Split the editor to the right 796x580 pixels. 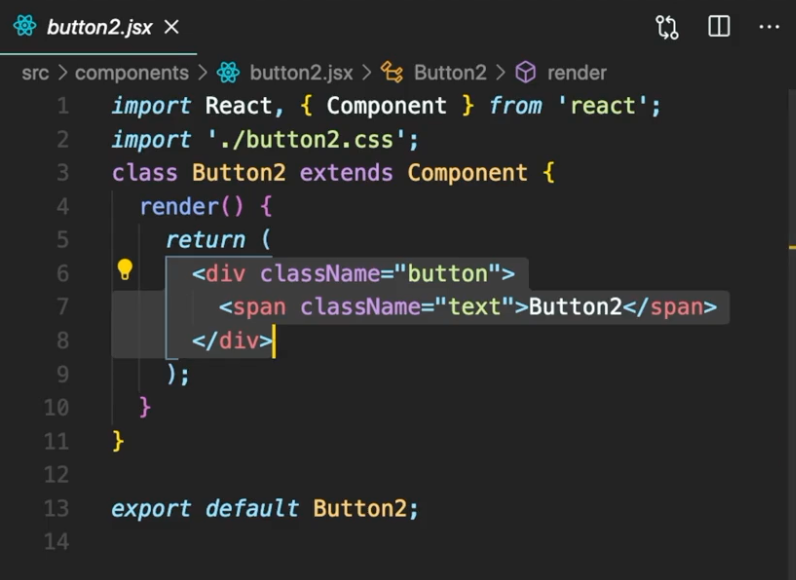pyautogui.click(x=719, y=26)
